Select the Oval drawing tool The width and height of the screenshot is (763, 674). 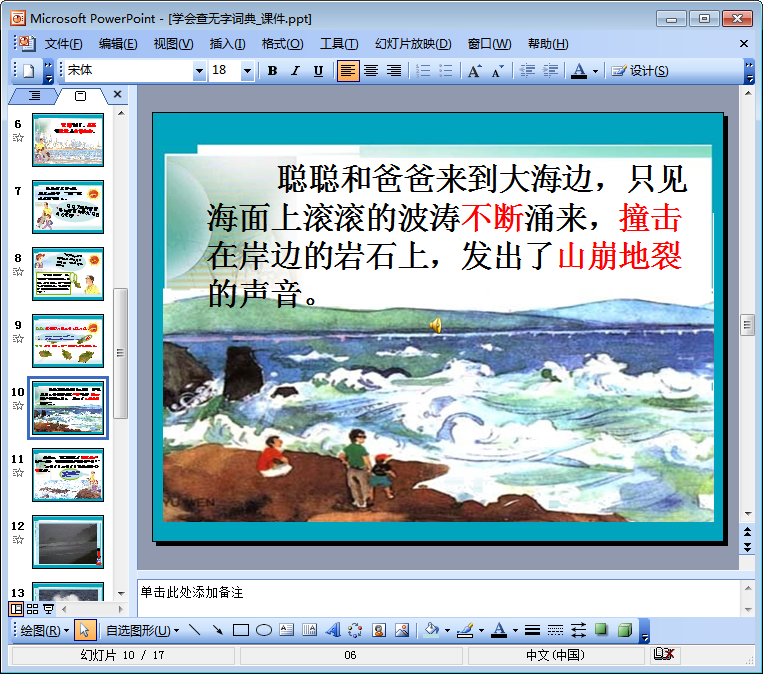[264, 630]
